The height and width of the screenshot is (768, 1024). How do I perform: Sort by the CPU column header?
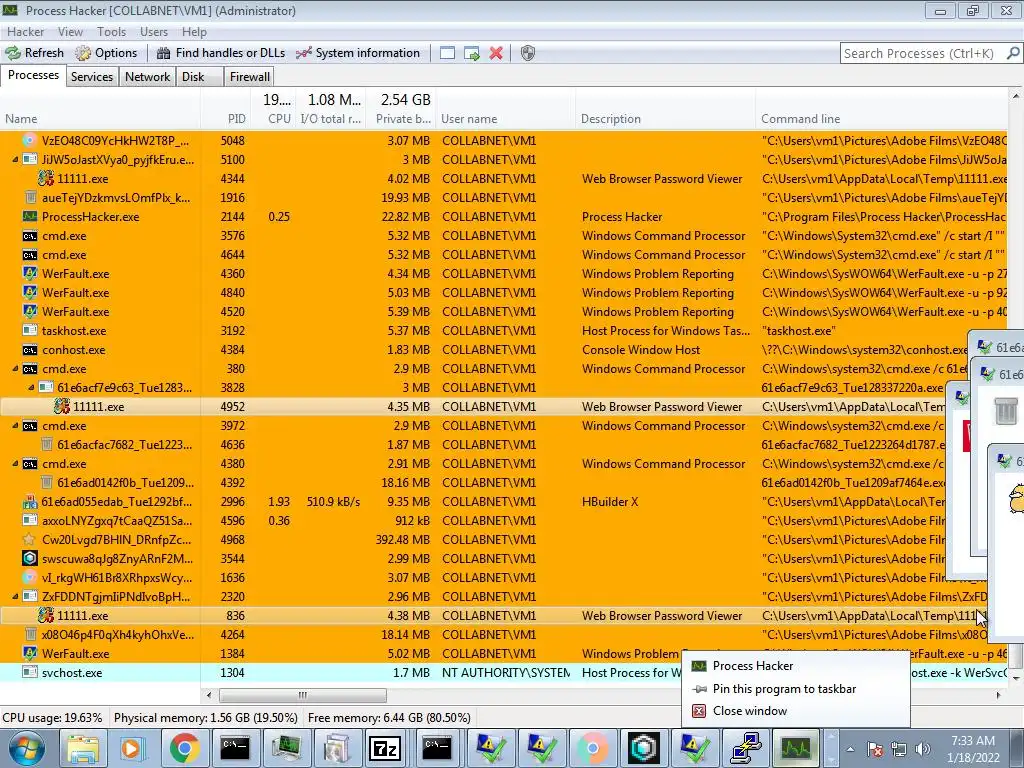(x=273, y=119)
